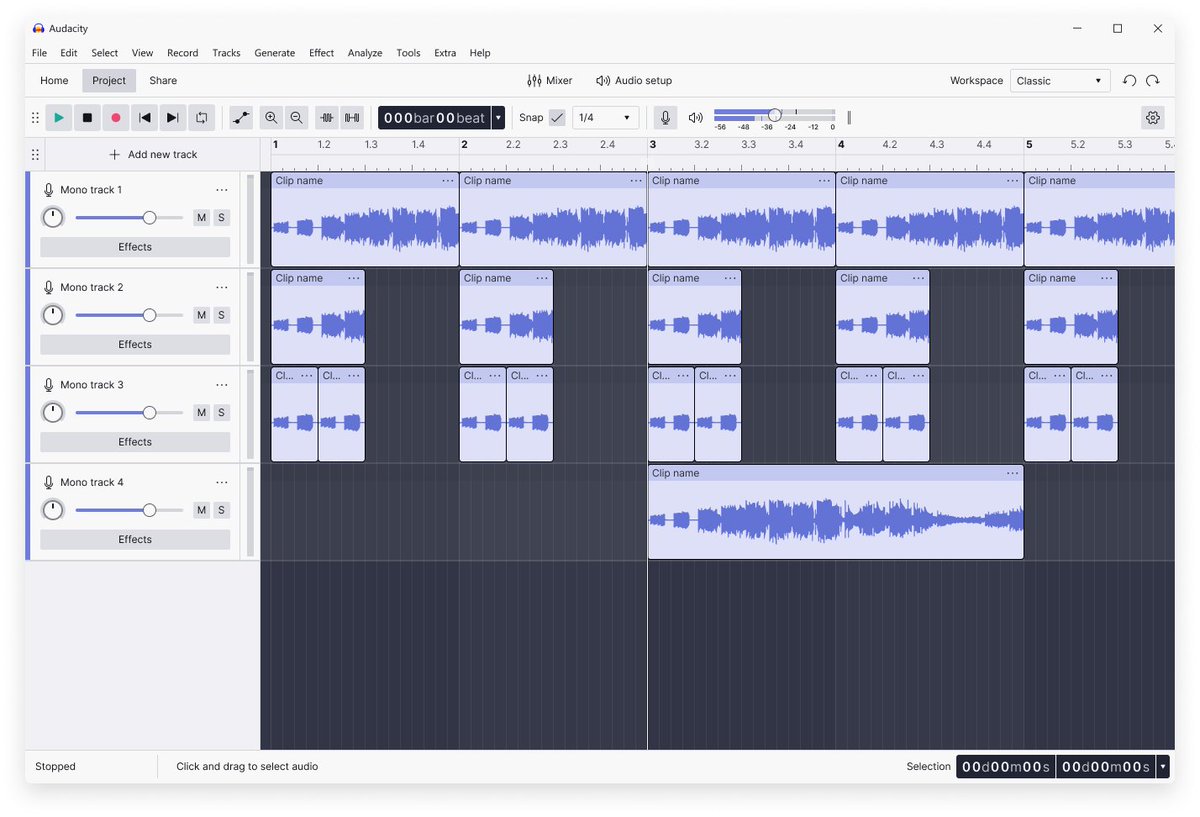Open Effects for Mono track 1

pos(135,247)
